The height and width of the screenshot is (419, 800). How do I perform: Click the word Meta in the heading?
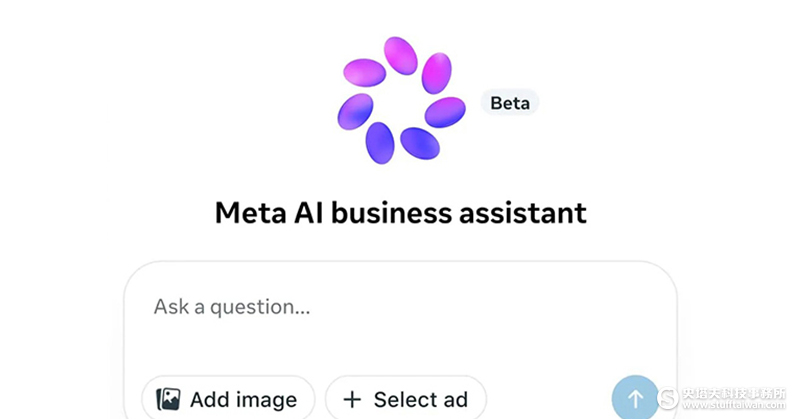(248, 213)
